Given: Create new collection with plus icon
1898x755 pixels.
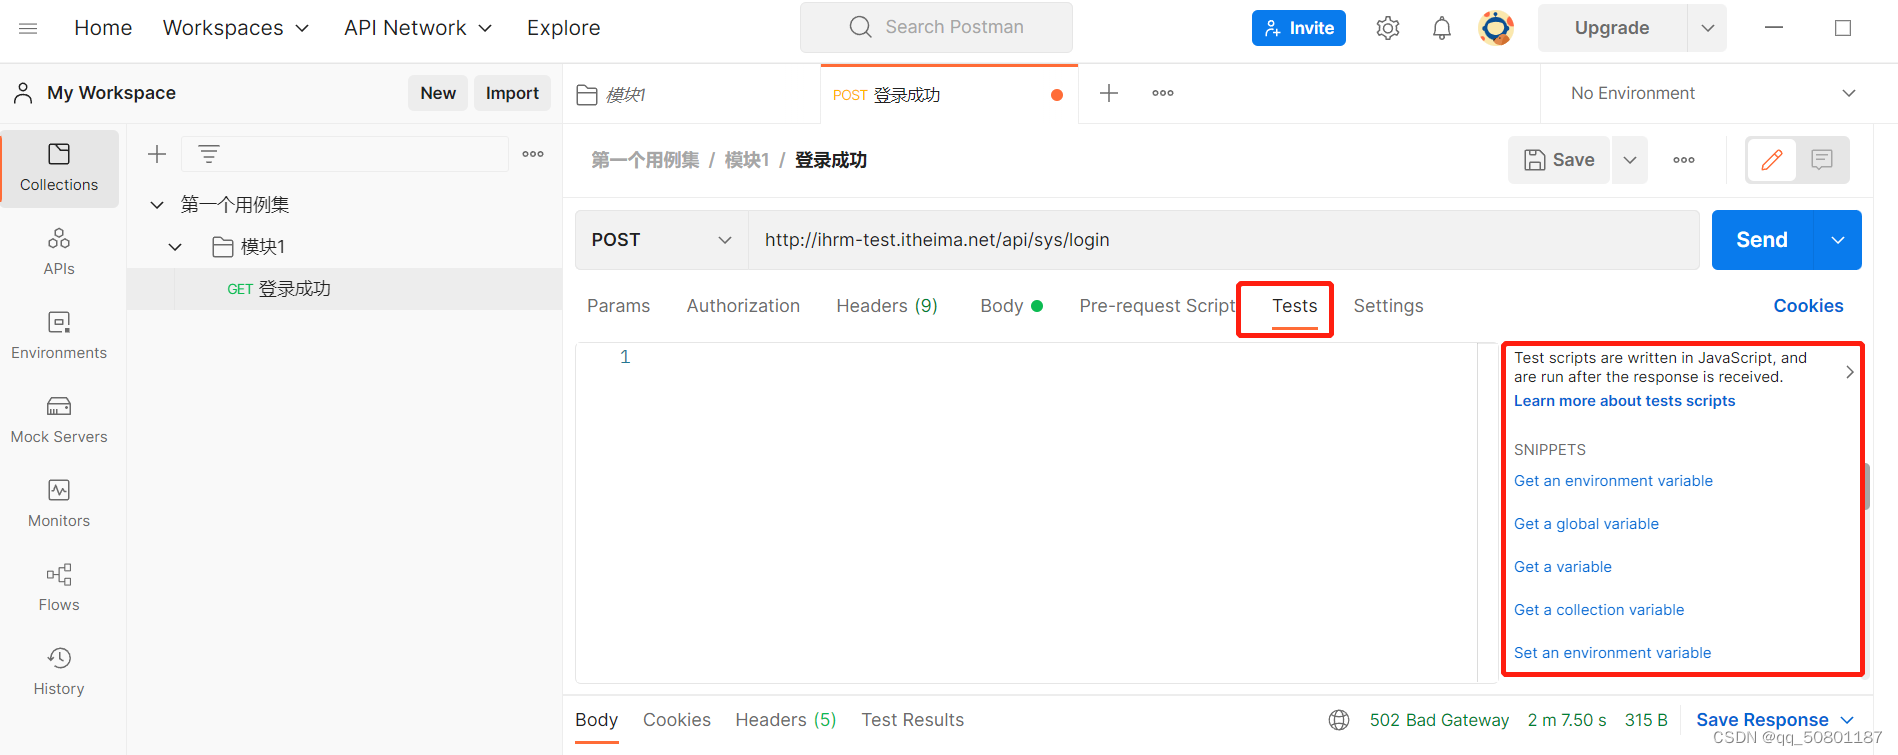Looking at the screenshot, I should tap(157, 154).
